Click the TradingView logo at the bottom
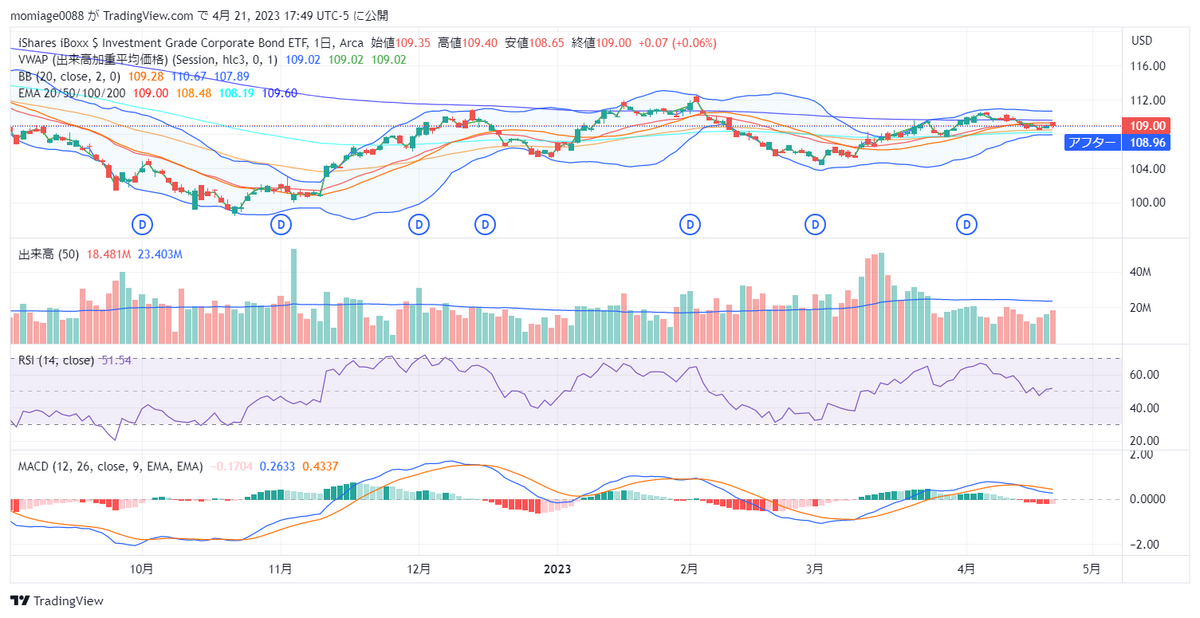The width and height of the screenshot is (1200, 618). 57,601
